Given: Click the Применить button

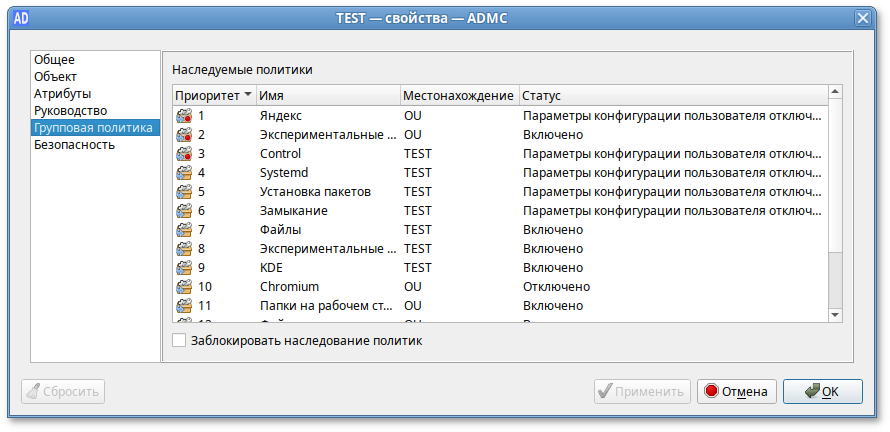Looking at the screenshot, I should coord(642,392).
